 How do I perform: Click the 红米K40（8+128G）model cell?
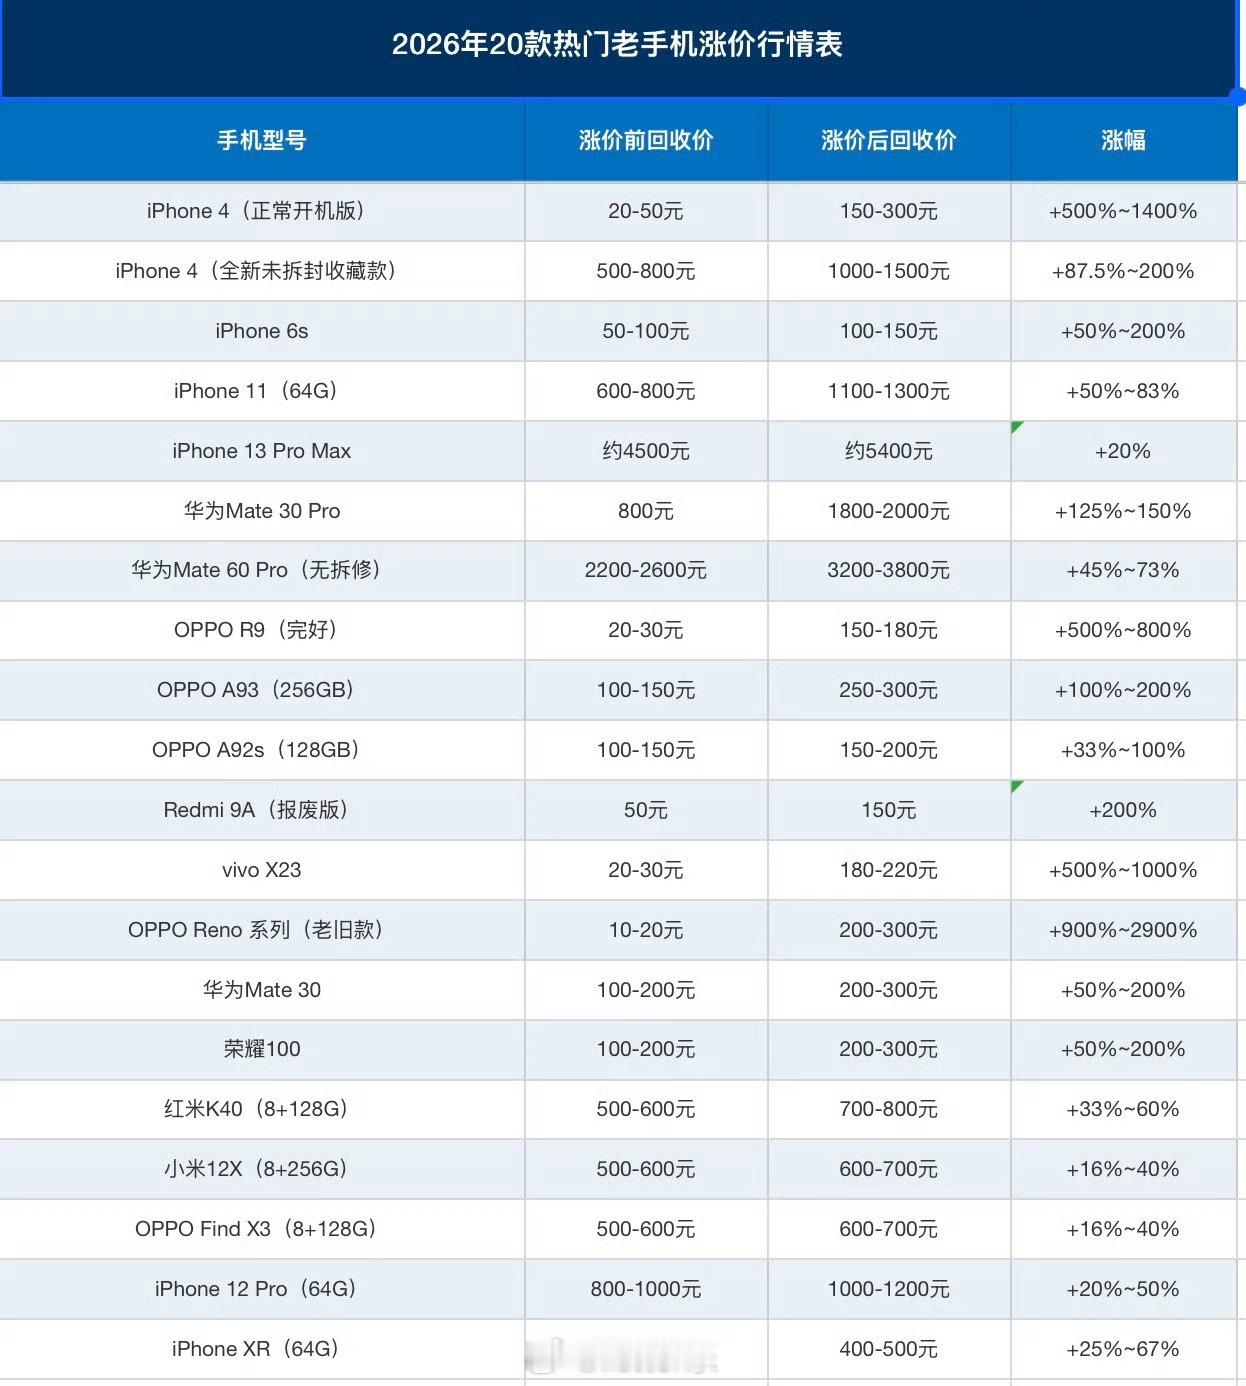tap(262, 1109)
